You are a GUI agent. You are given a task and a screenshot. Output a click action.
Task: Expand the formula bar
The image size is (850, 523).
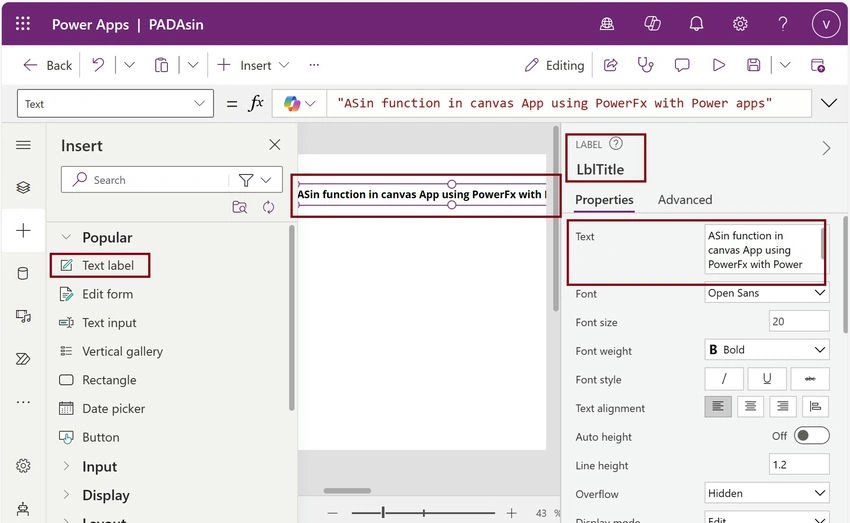829,103
